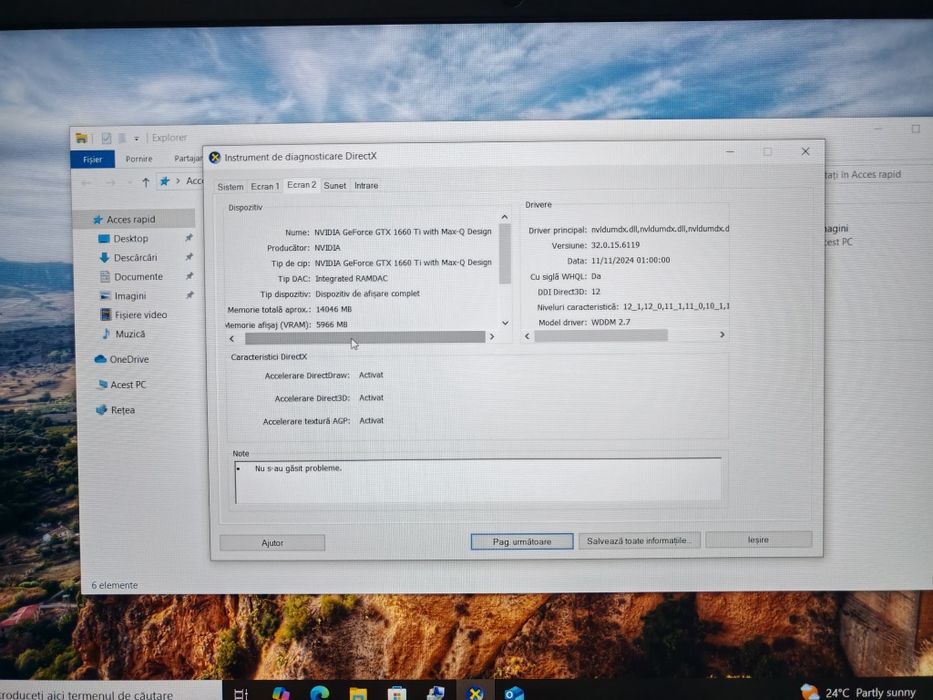Viewport: 933px width, 700px height.
Task: Select Acest PC in sidebar
Action: (127, 385)
